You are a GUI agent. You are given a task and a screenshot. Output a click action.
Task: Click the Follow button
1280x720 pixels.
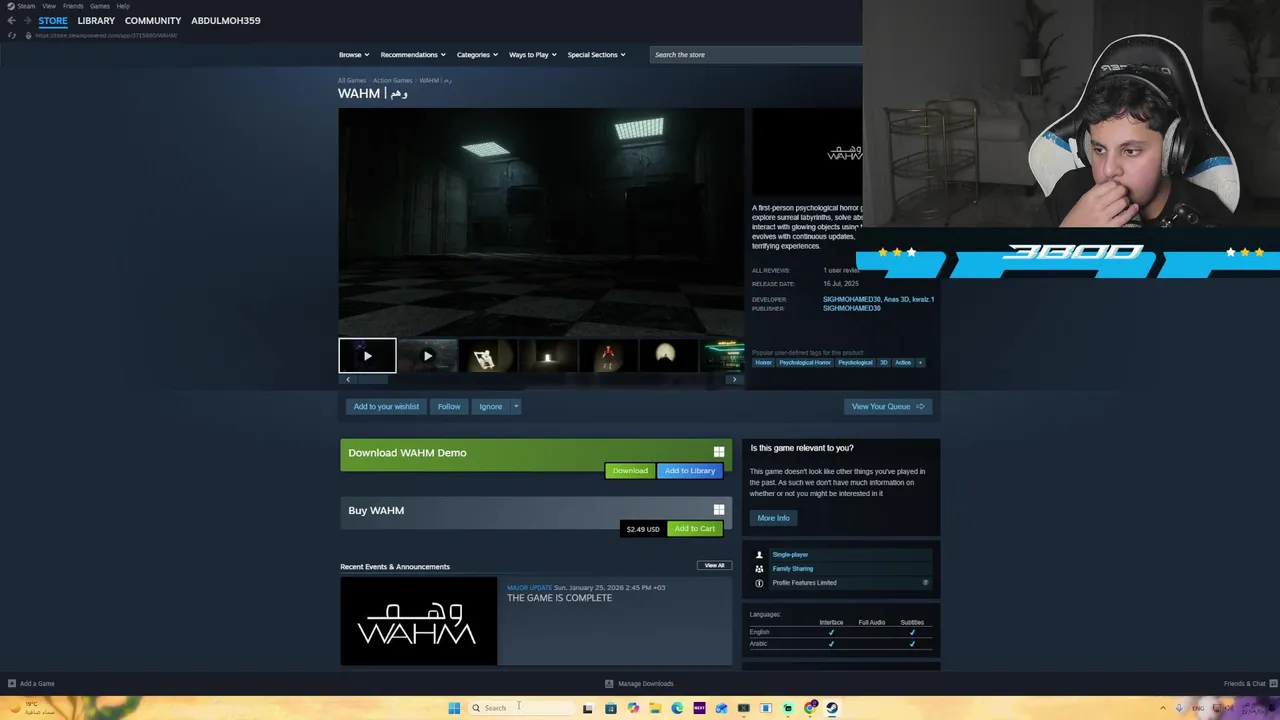click(449, 406)
